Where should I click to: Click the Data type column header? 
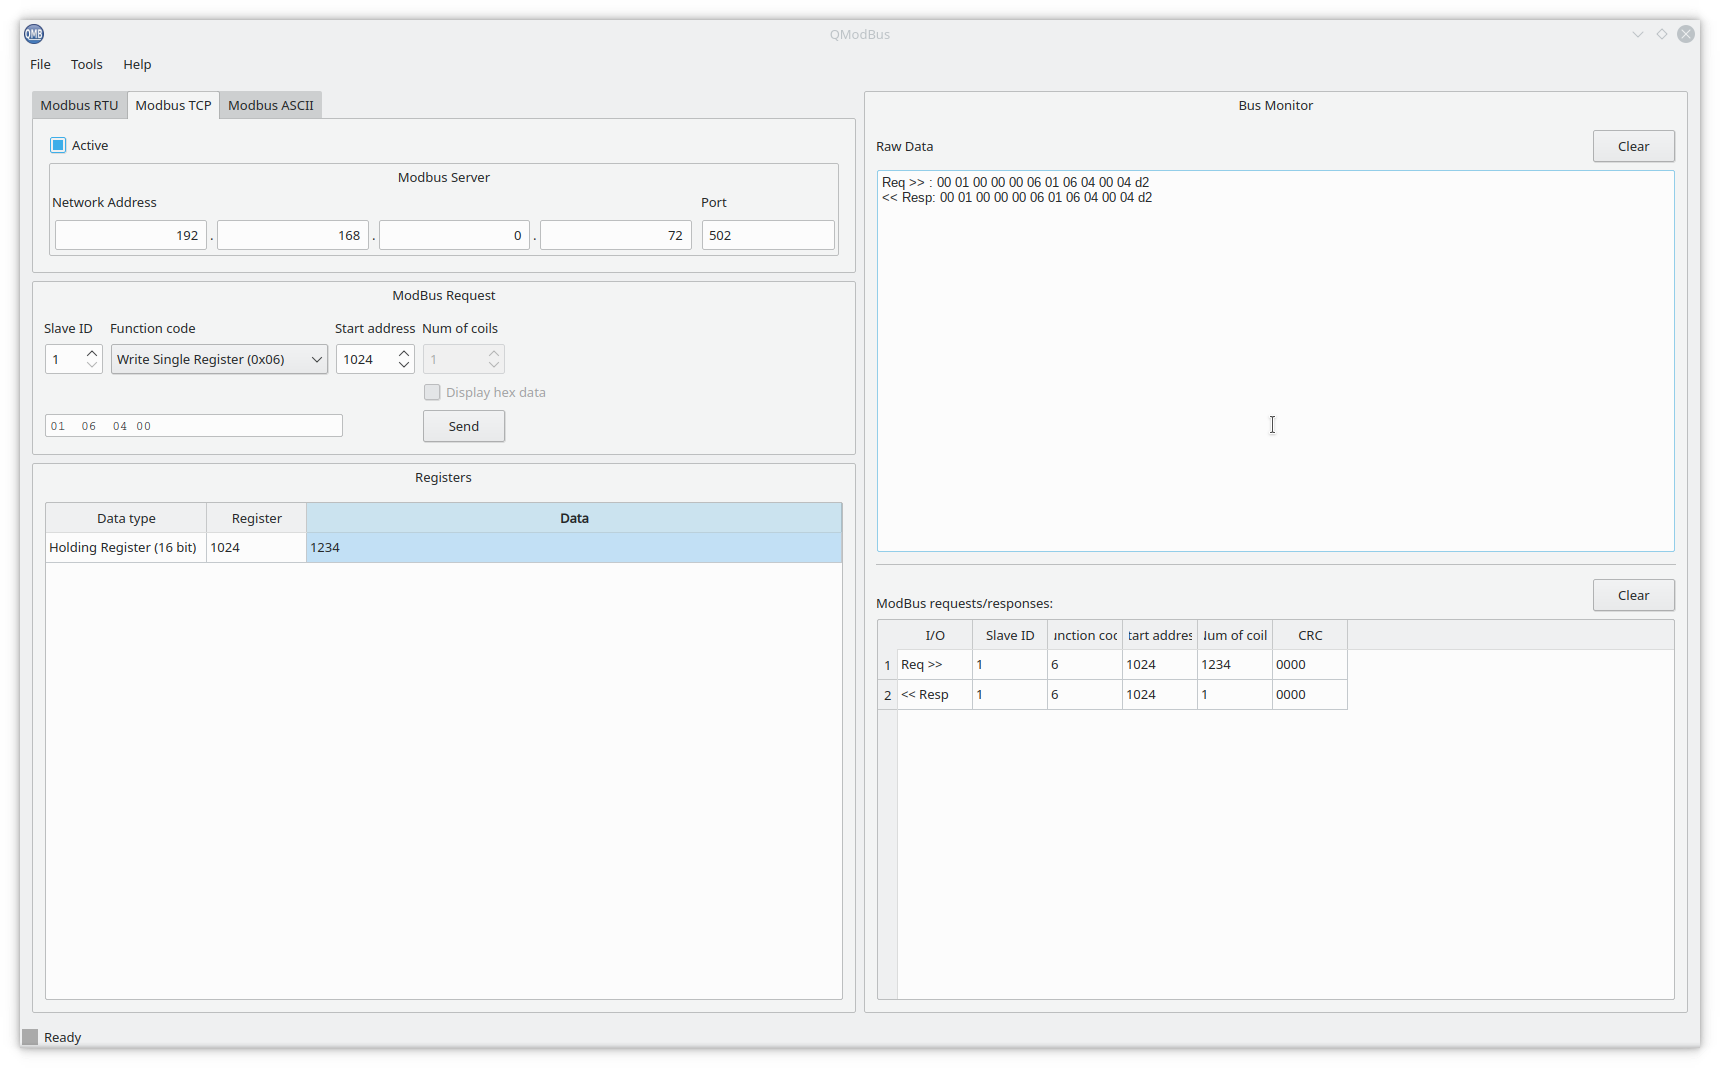pos(126,518)
